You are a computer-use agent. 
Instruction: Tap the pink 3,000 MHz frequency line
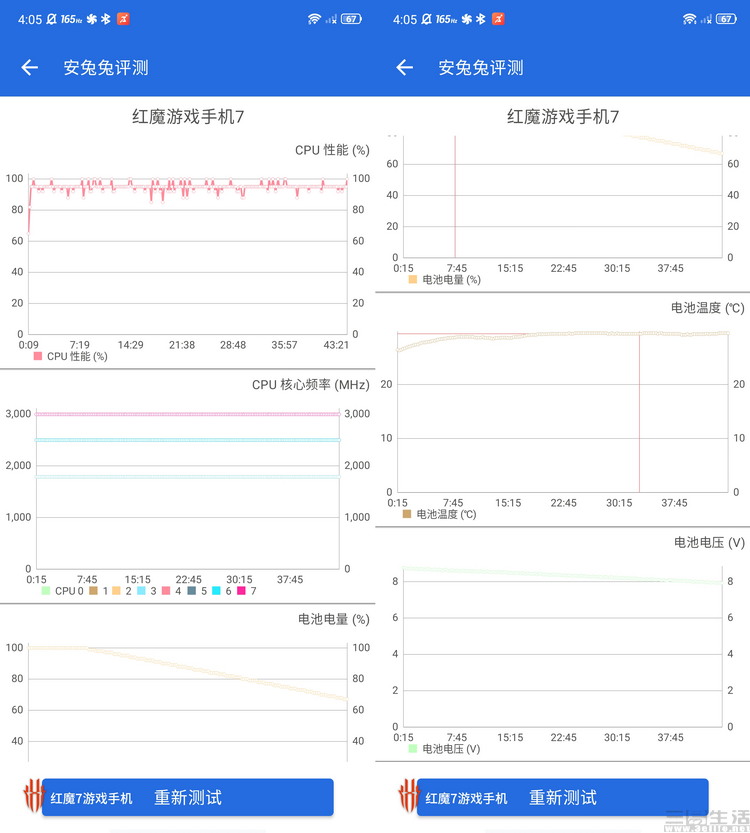click(x=188, y=414)
